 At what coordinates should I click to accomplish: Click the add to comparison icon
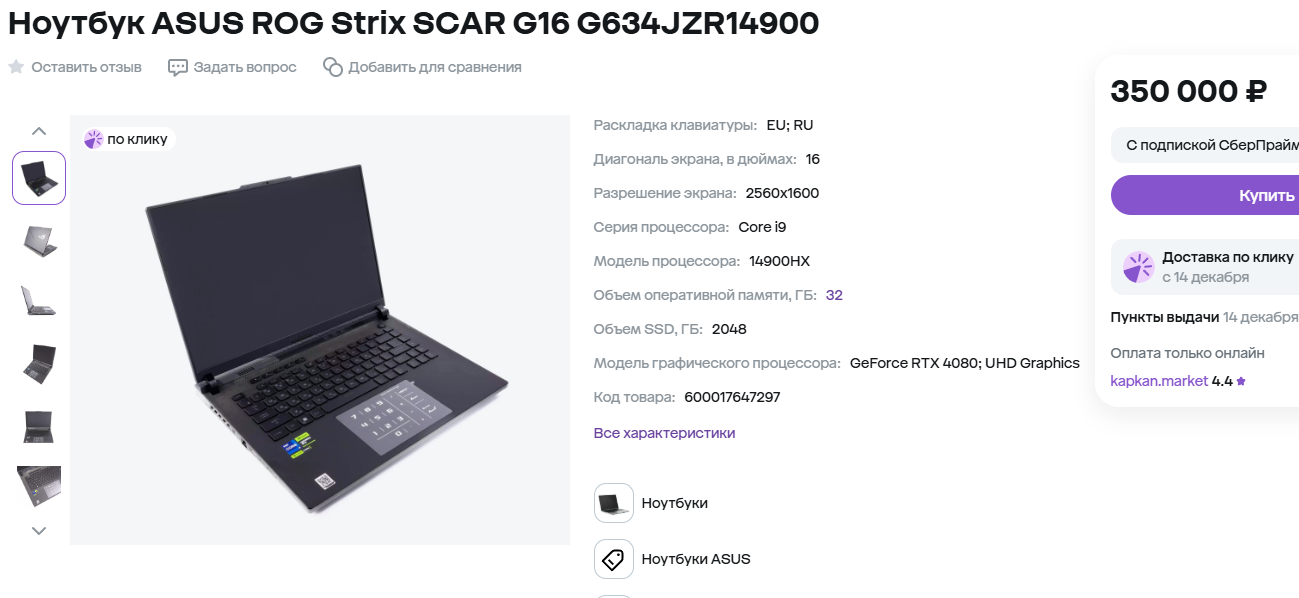pos(333,67)
